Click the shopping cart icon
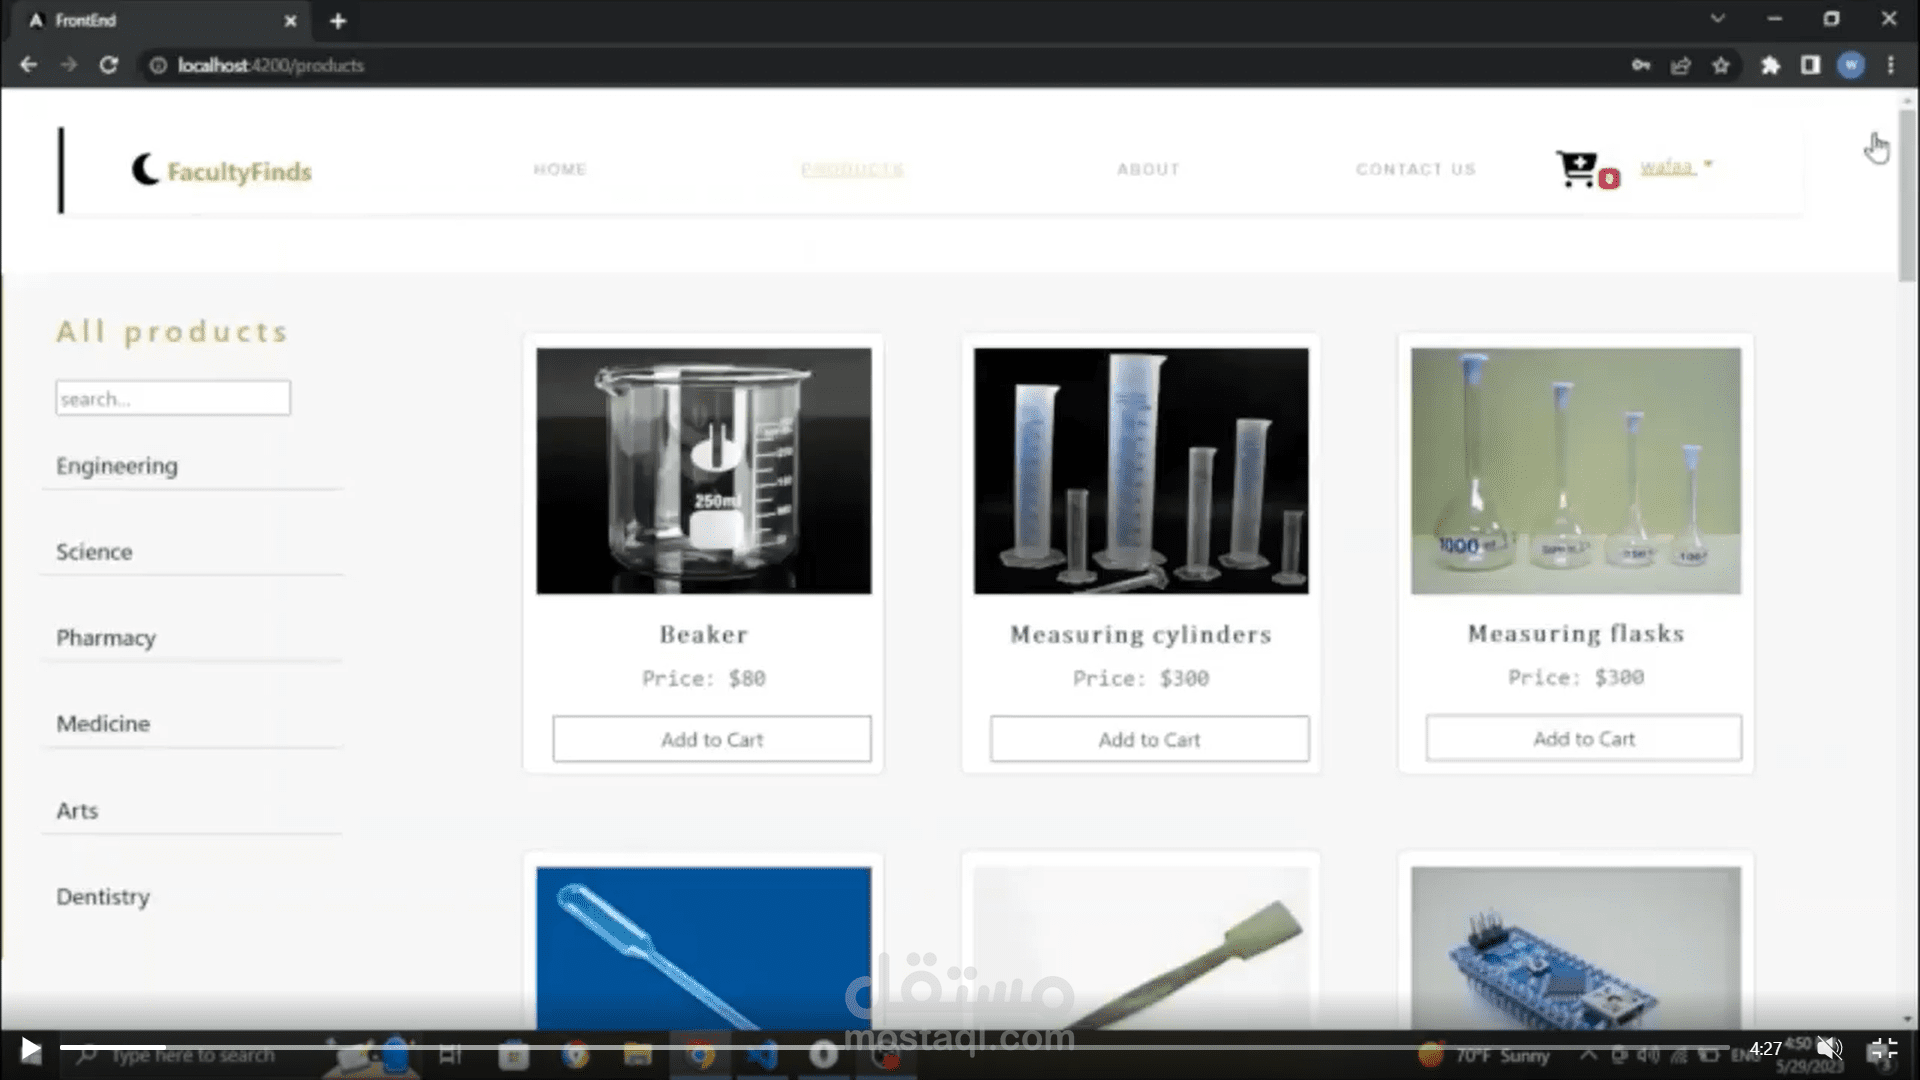Viewport: 1920px width, 1080px height. [1578, 169]
